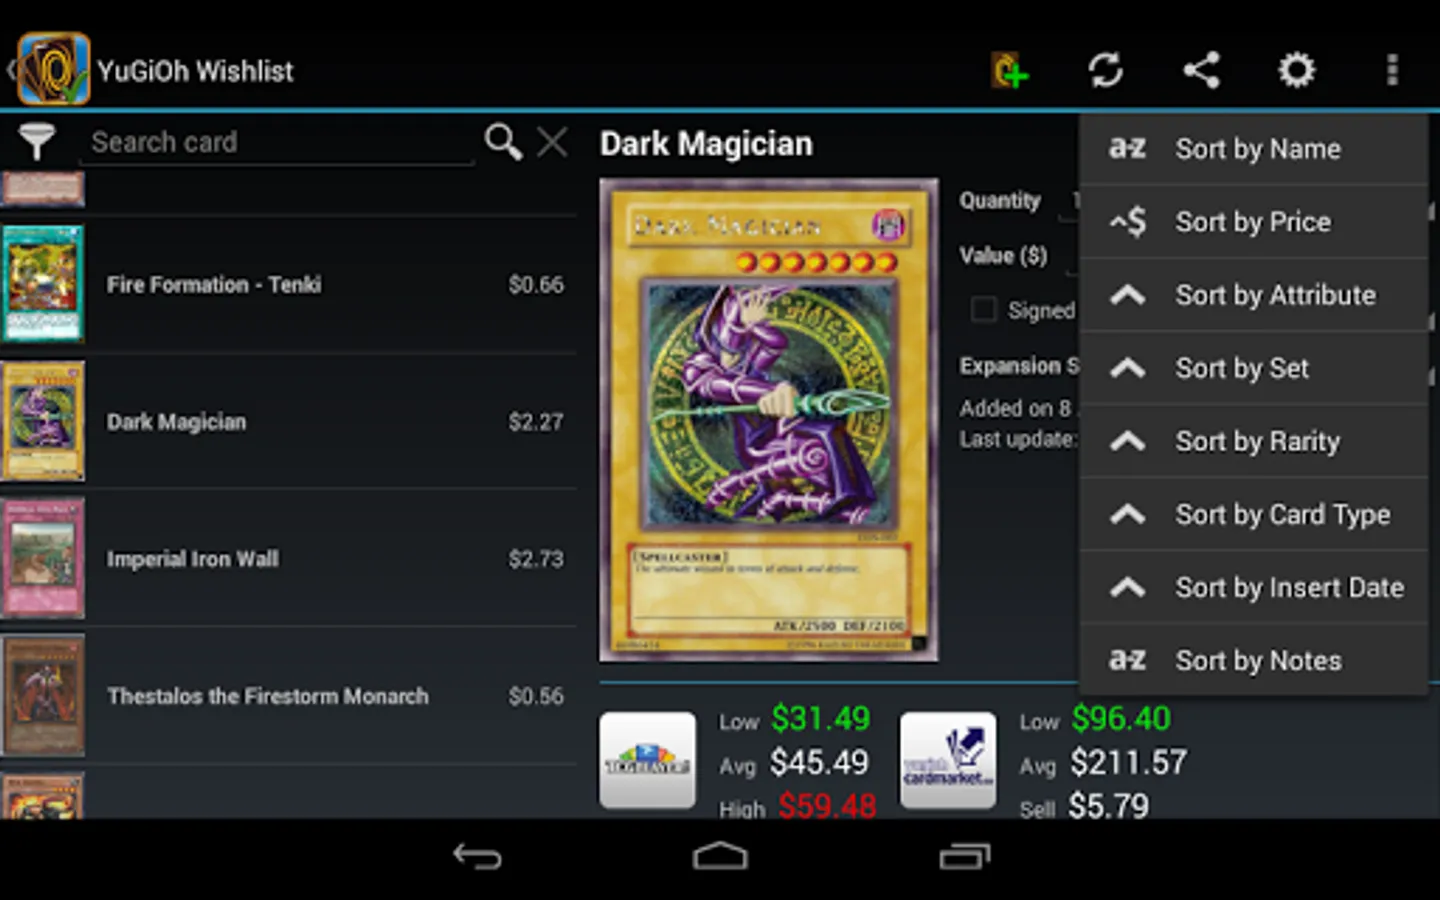Viewport: 1440px width, 900px height.
Task: Tap the Dark Magician thumbnail in the list
Action: [42, 421]
